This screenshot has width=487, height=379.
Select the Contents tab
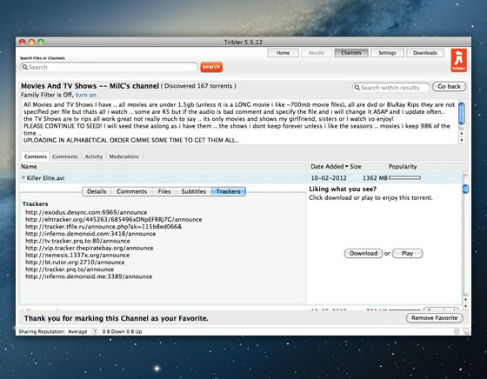(x=35, y=156)
